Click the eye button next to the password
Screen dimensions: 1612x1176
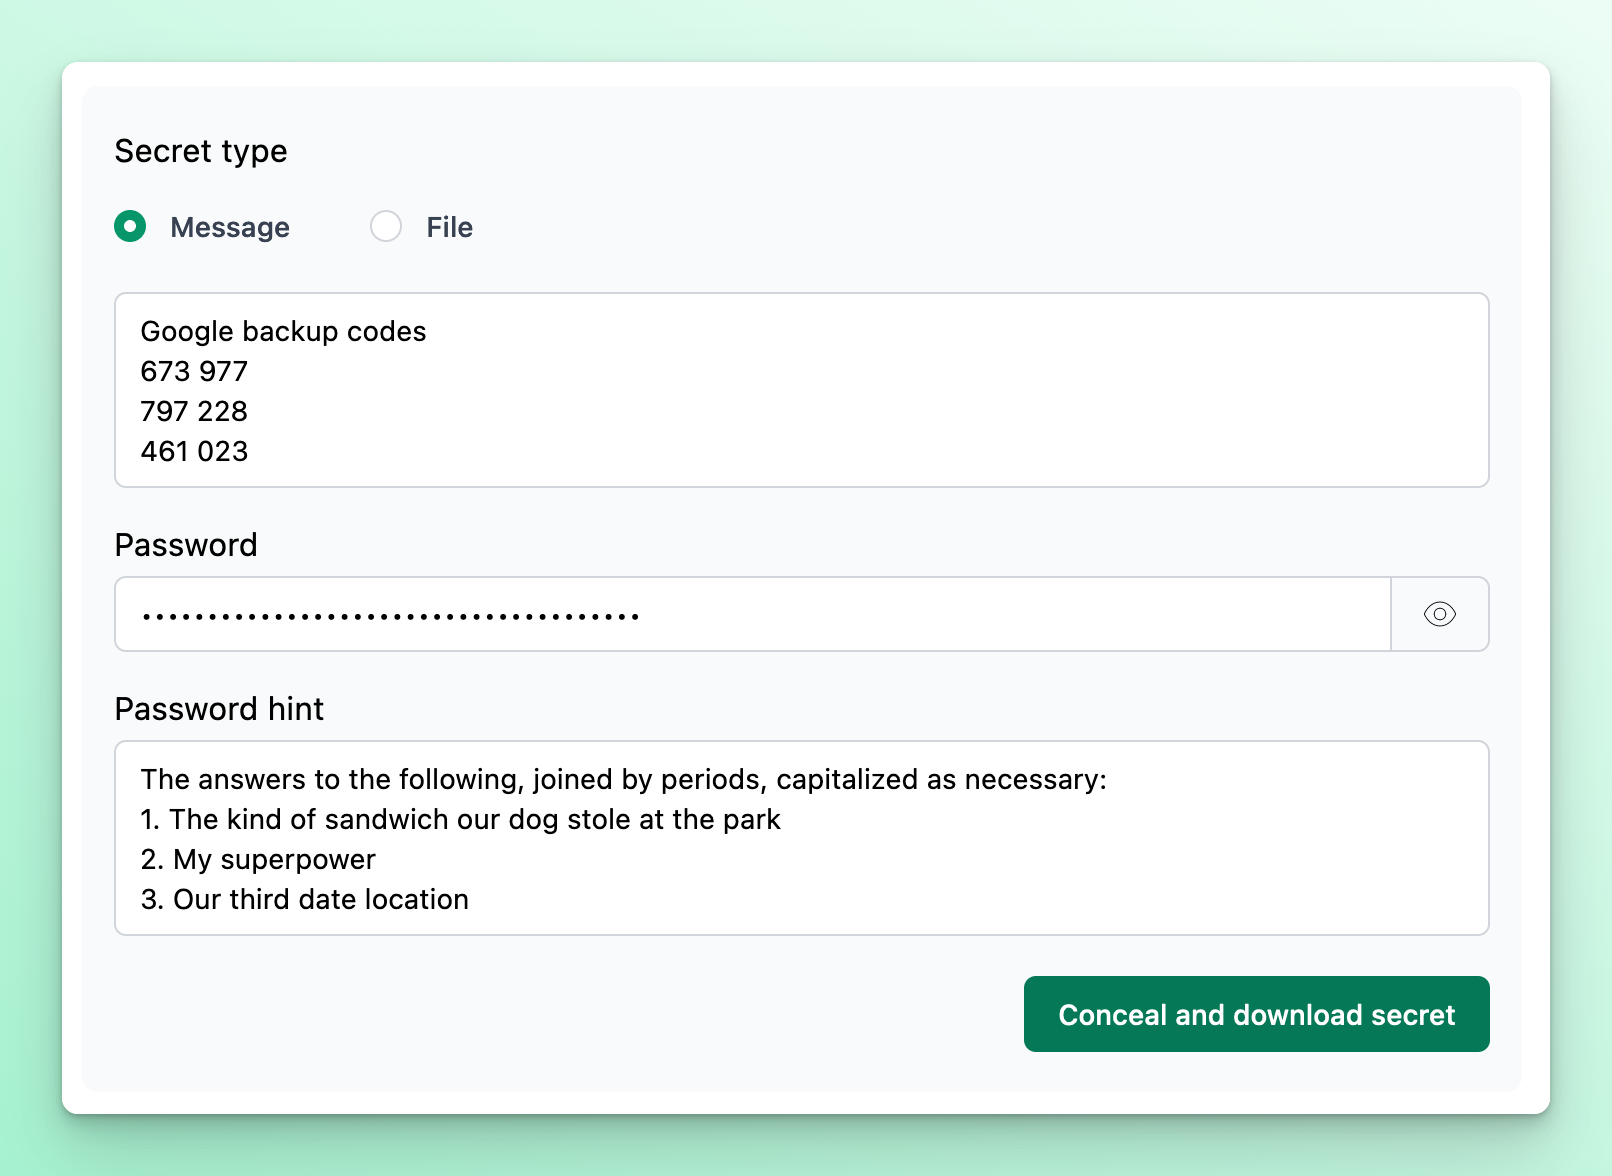tap(1440, 614)
